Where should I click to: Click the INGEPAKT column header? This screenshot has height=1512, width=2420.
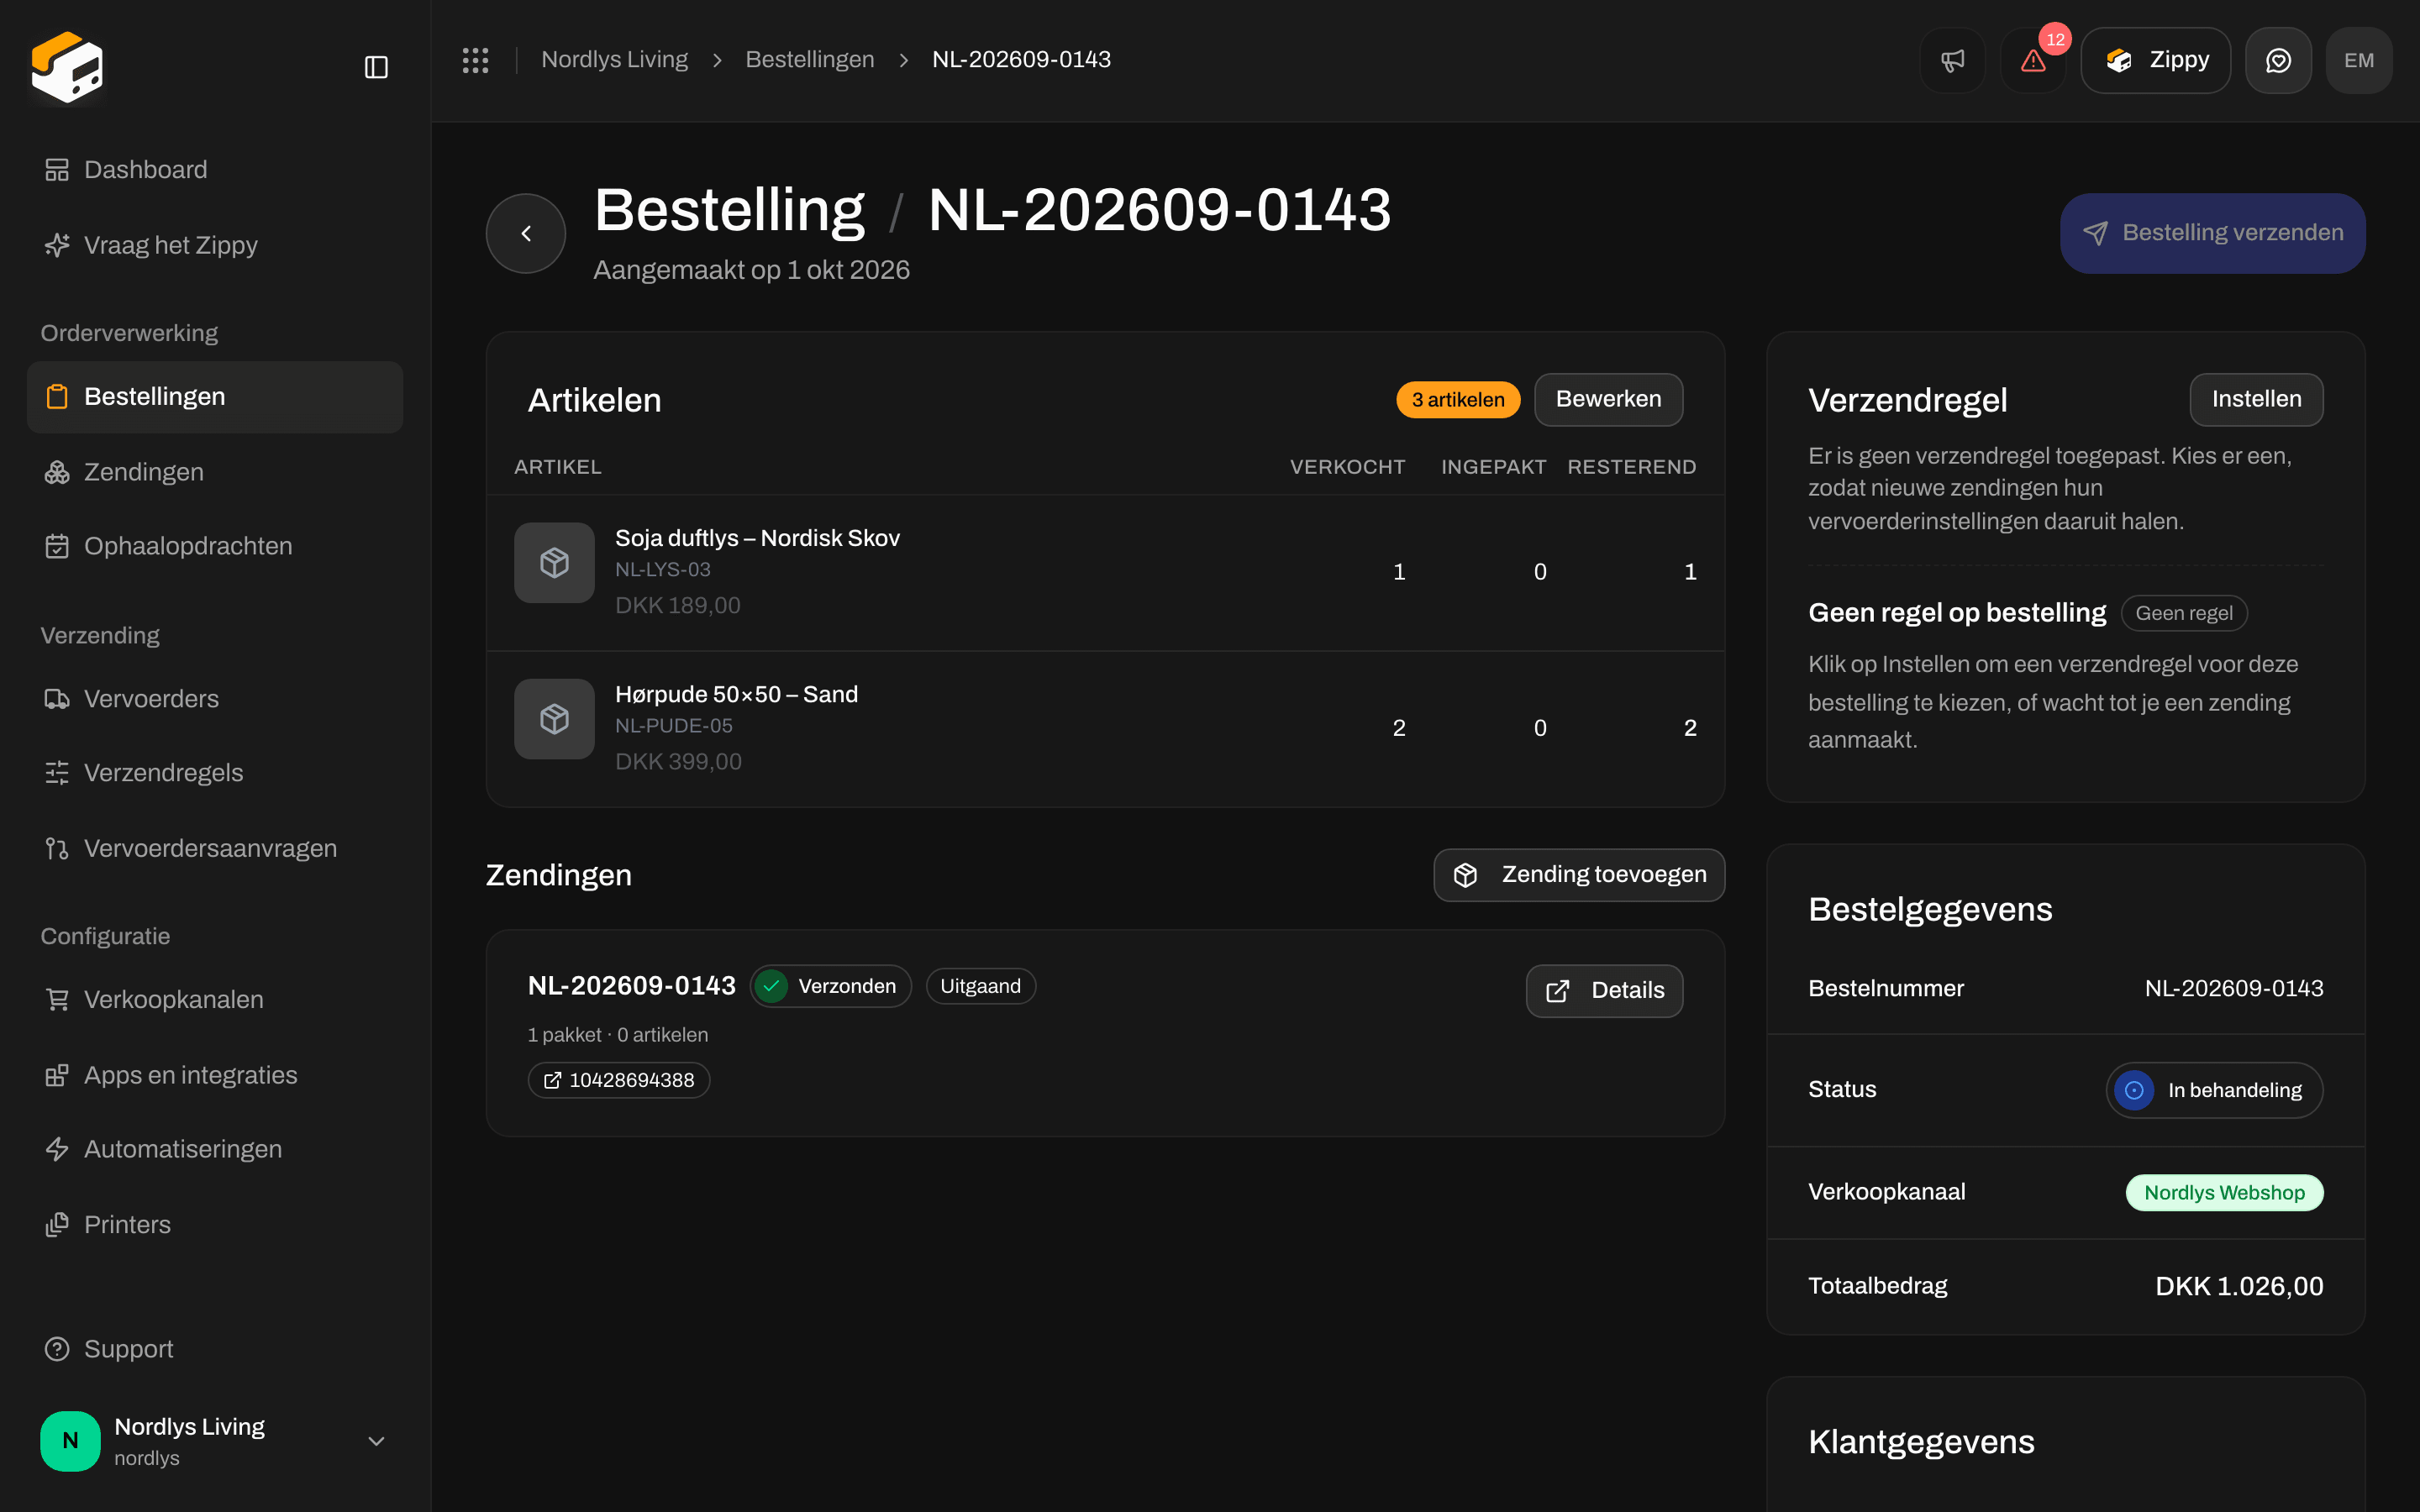tap(1493, 467)
